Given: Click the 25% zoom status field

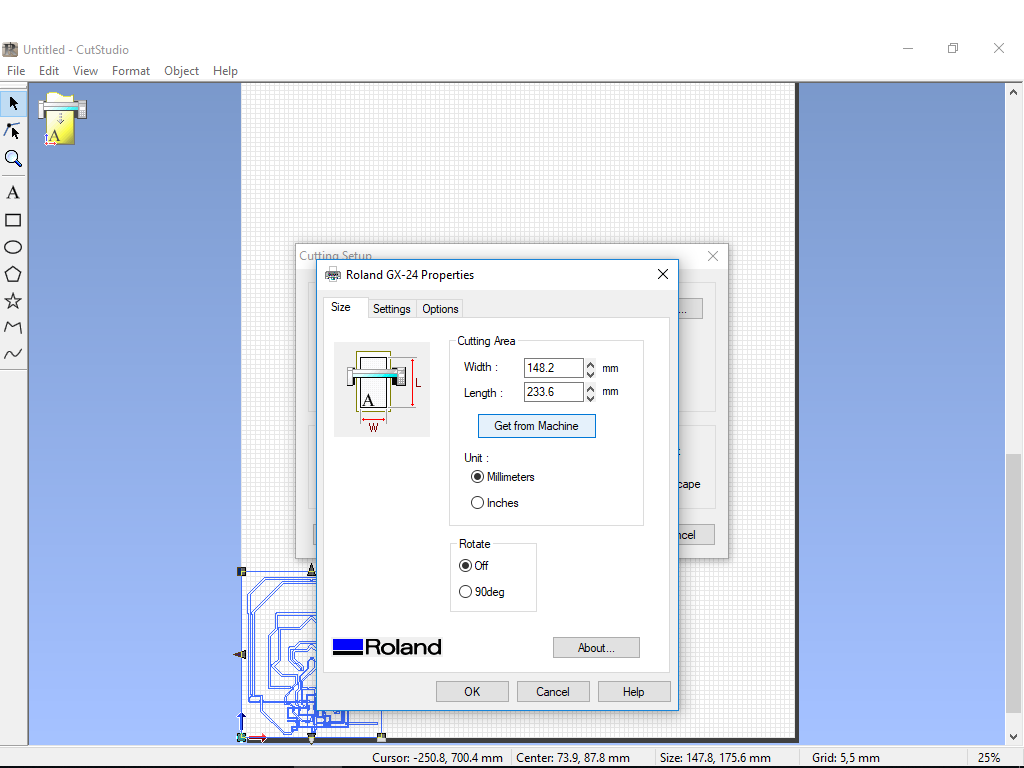Looking at the screenshot, I should coord(989,758).
